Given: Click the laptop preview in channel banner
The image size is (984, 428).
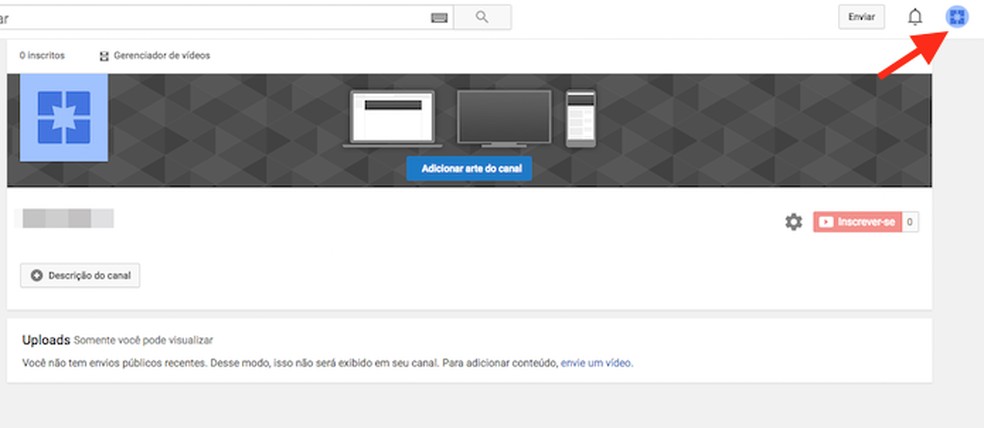Looking at the screenshot, I should [393, 119].
